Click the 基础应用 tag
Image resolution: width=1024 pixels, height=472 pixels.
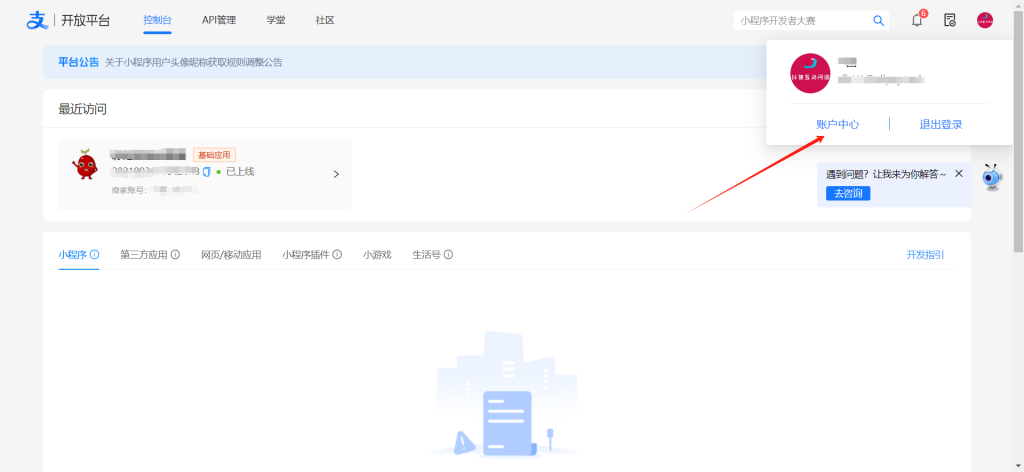(214, 155)
